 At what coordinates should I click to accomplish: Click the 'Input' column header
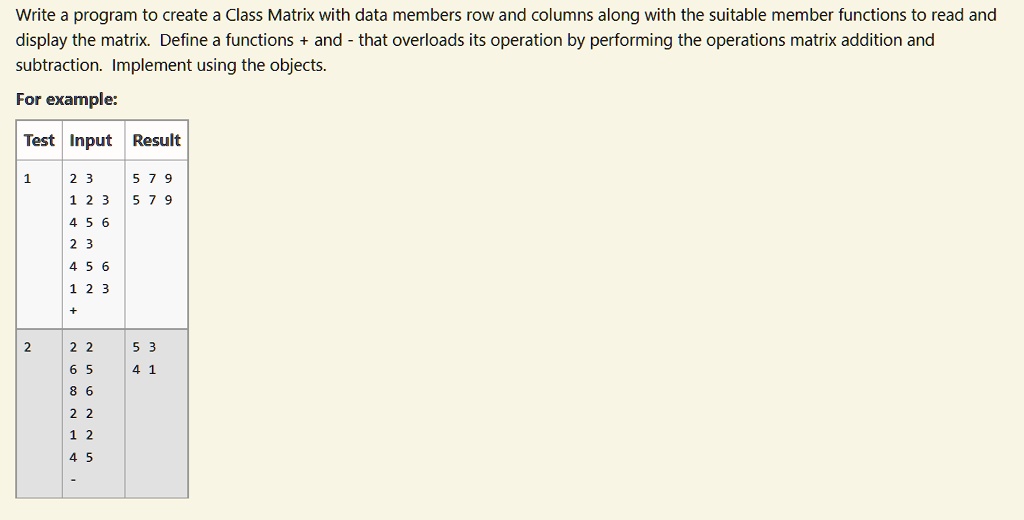click(x=91, y=141)
